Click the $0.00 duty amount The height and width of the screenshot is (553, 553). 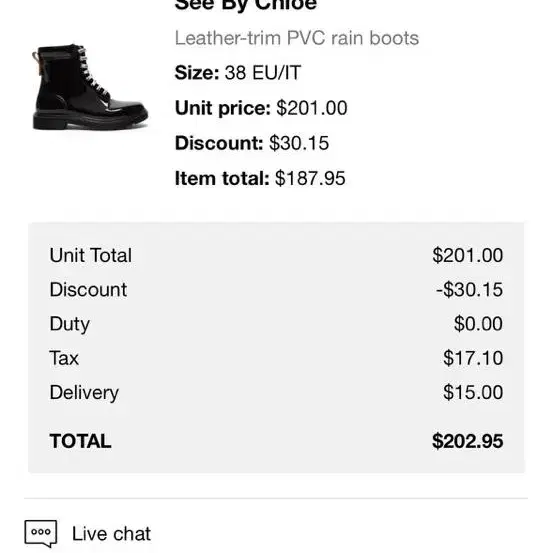478,324
